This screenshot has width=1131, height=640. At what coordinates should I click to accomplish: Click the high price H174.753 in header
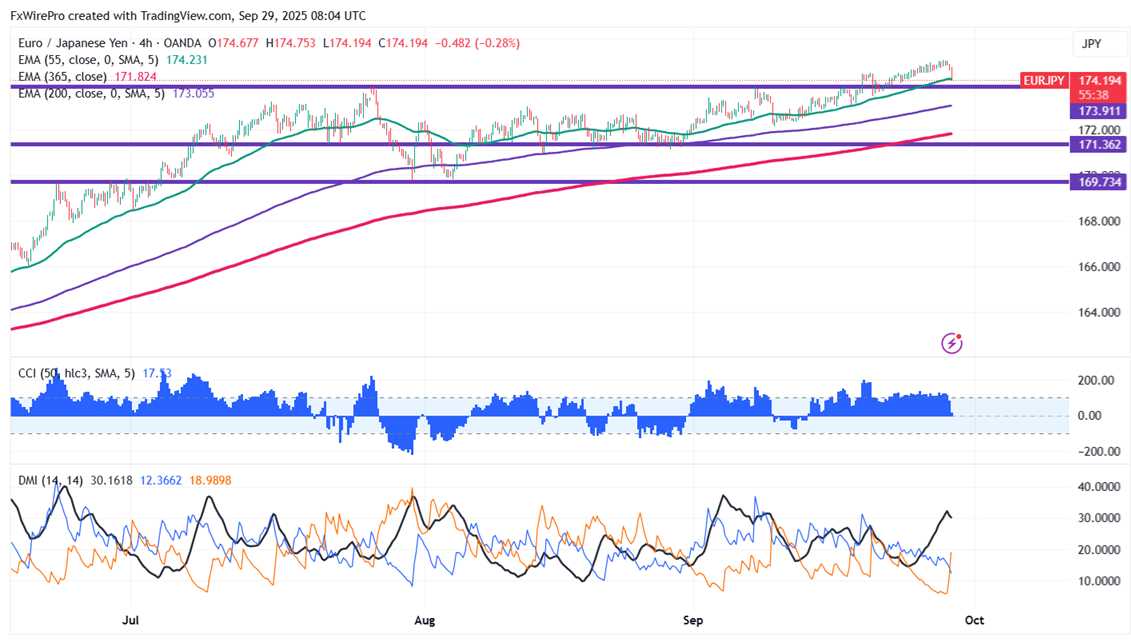pyautogui.click(x=291, y=43)
